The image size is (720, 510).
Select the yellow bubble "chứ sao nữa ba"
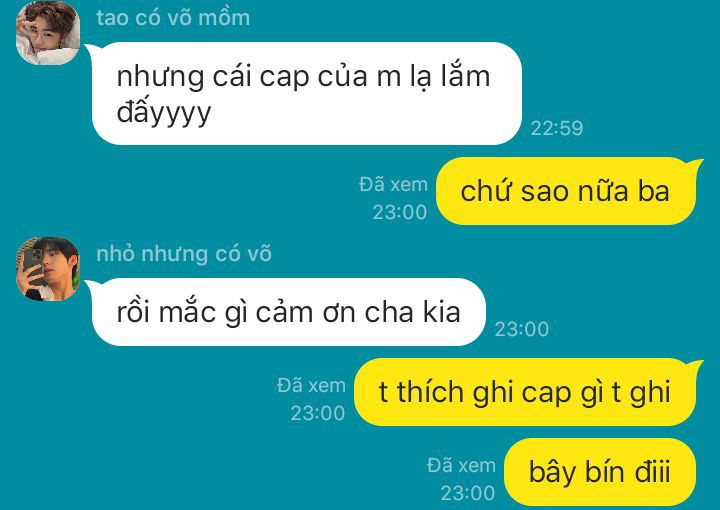pyautogui.click(x=566, y=191)
